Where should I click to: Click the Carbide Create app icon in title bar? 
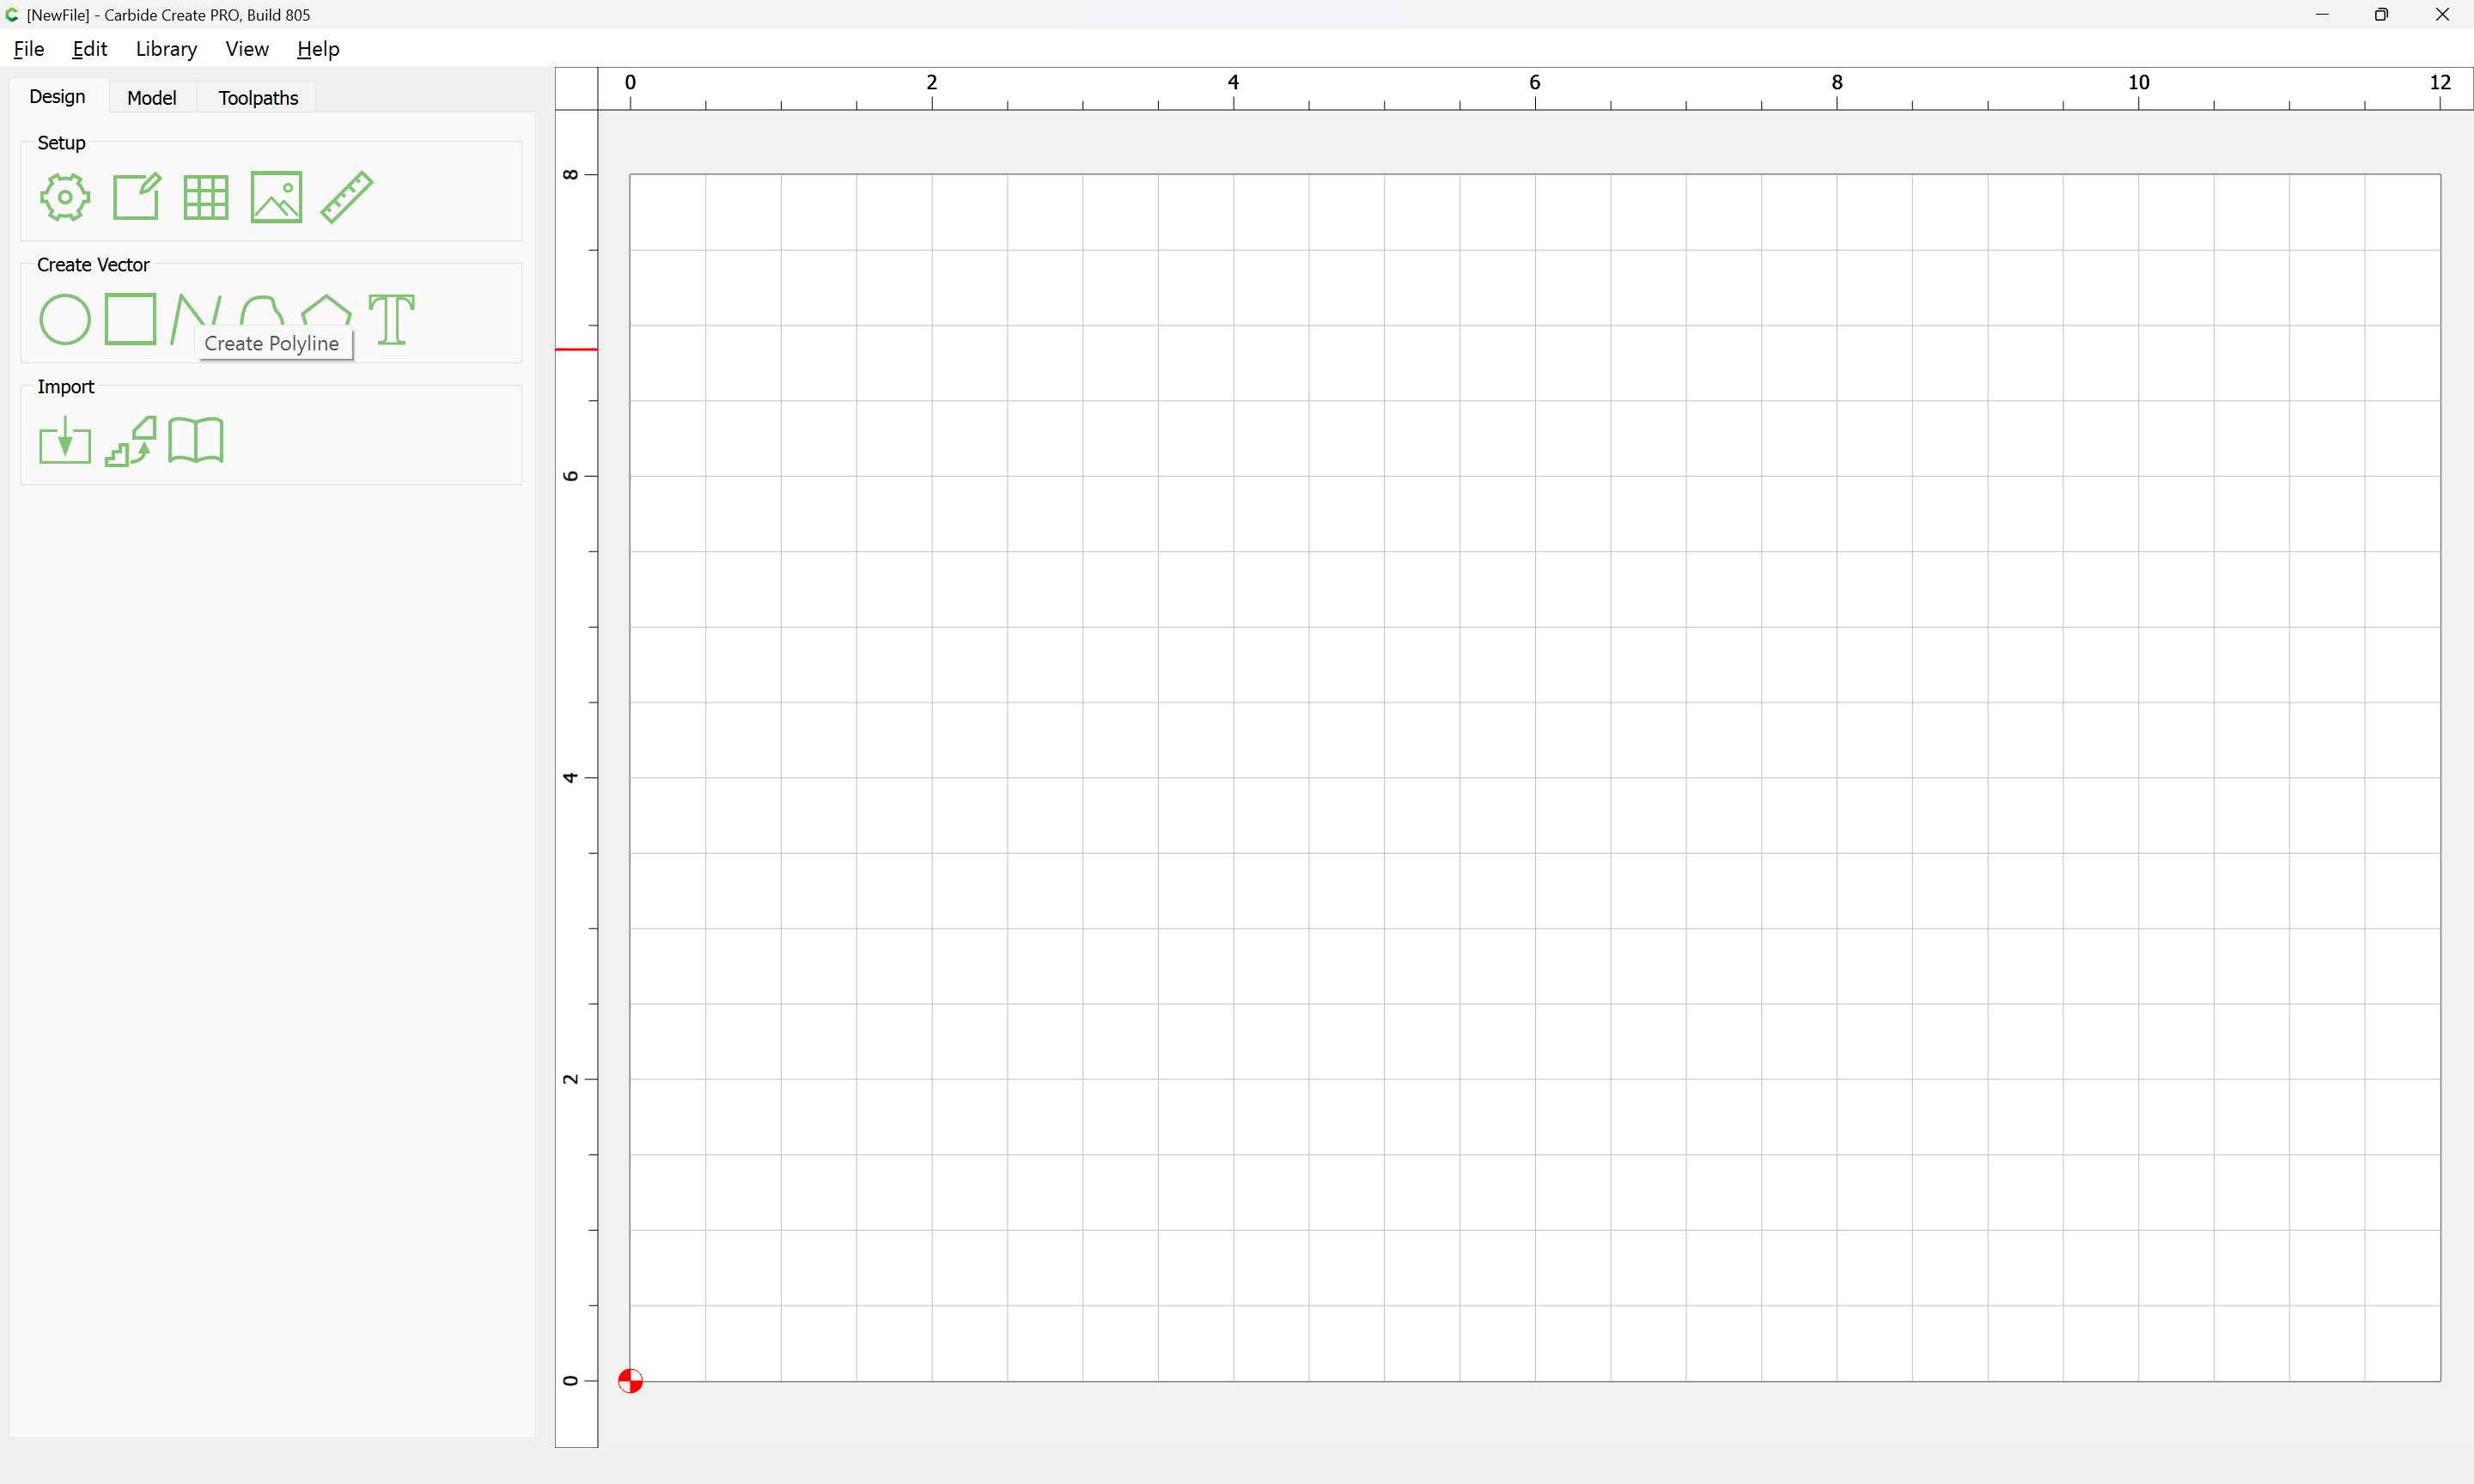[12, 15]
